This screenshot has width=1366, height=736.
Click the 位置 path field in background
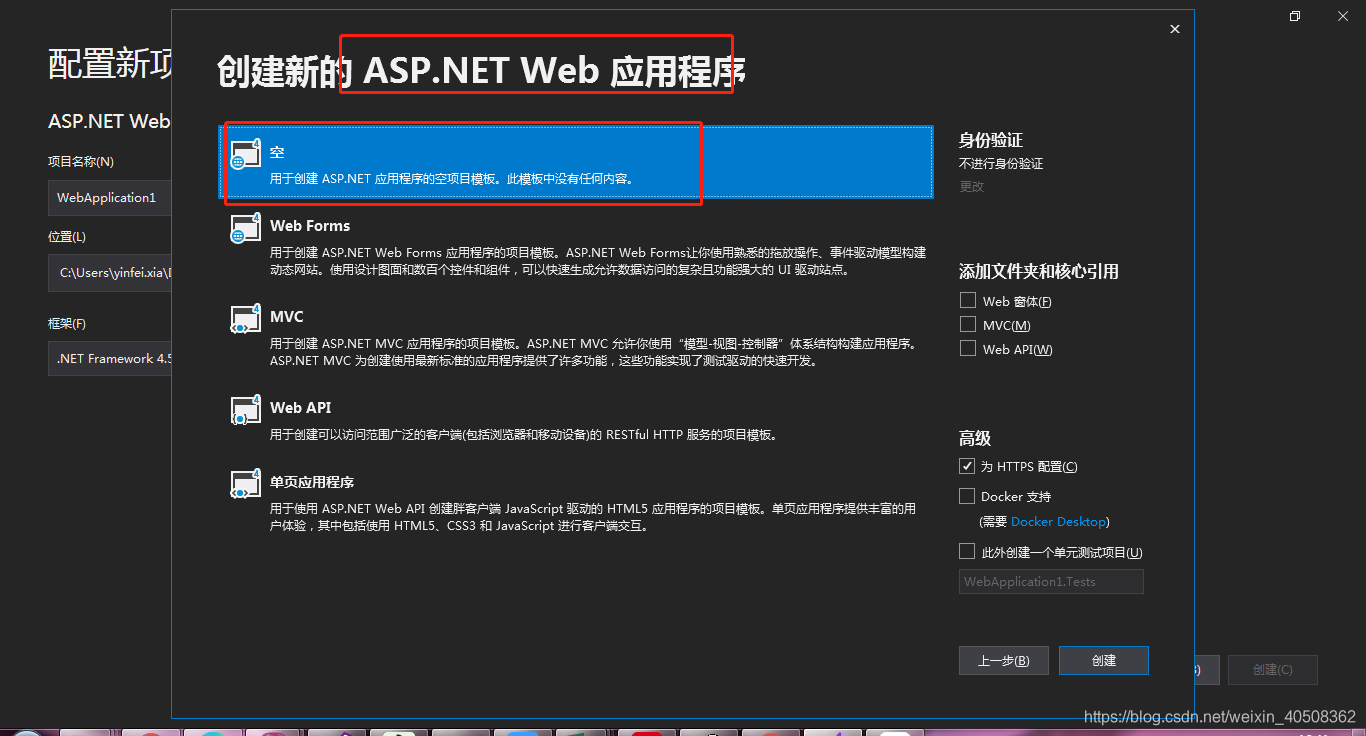coord(110,272)
